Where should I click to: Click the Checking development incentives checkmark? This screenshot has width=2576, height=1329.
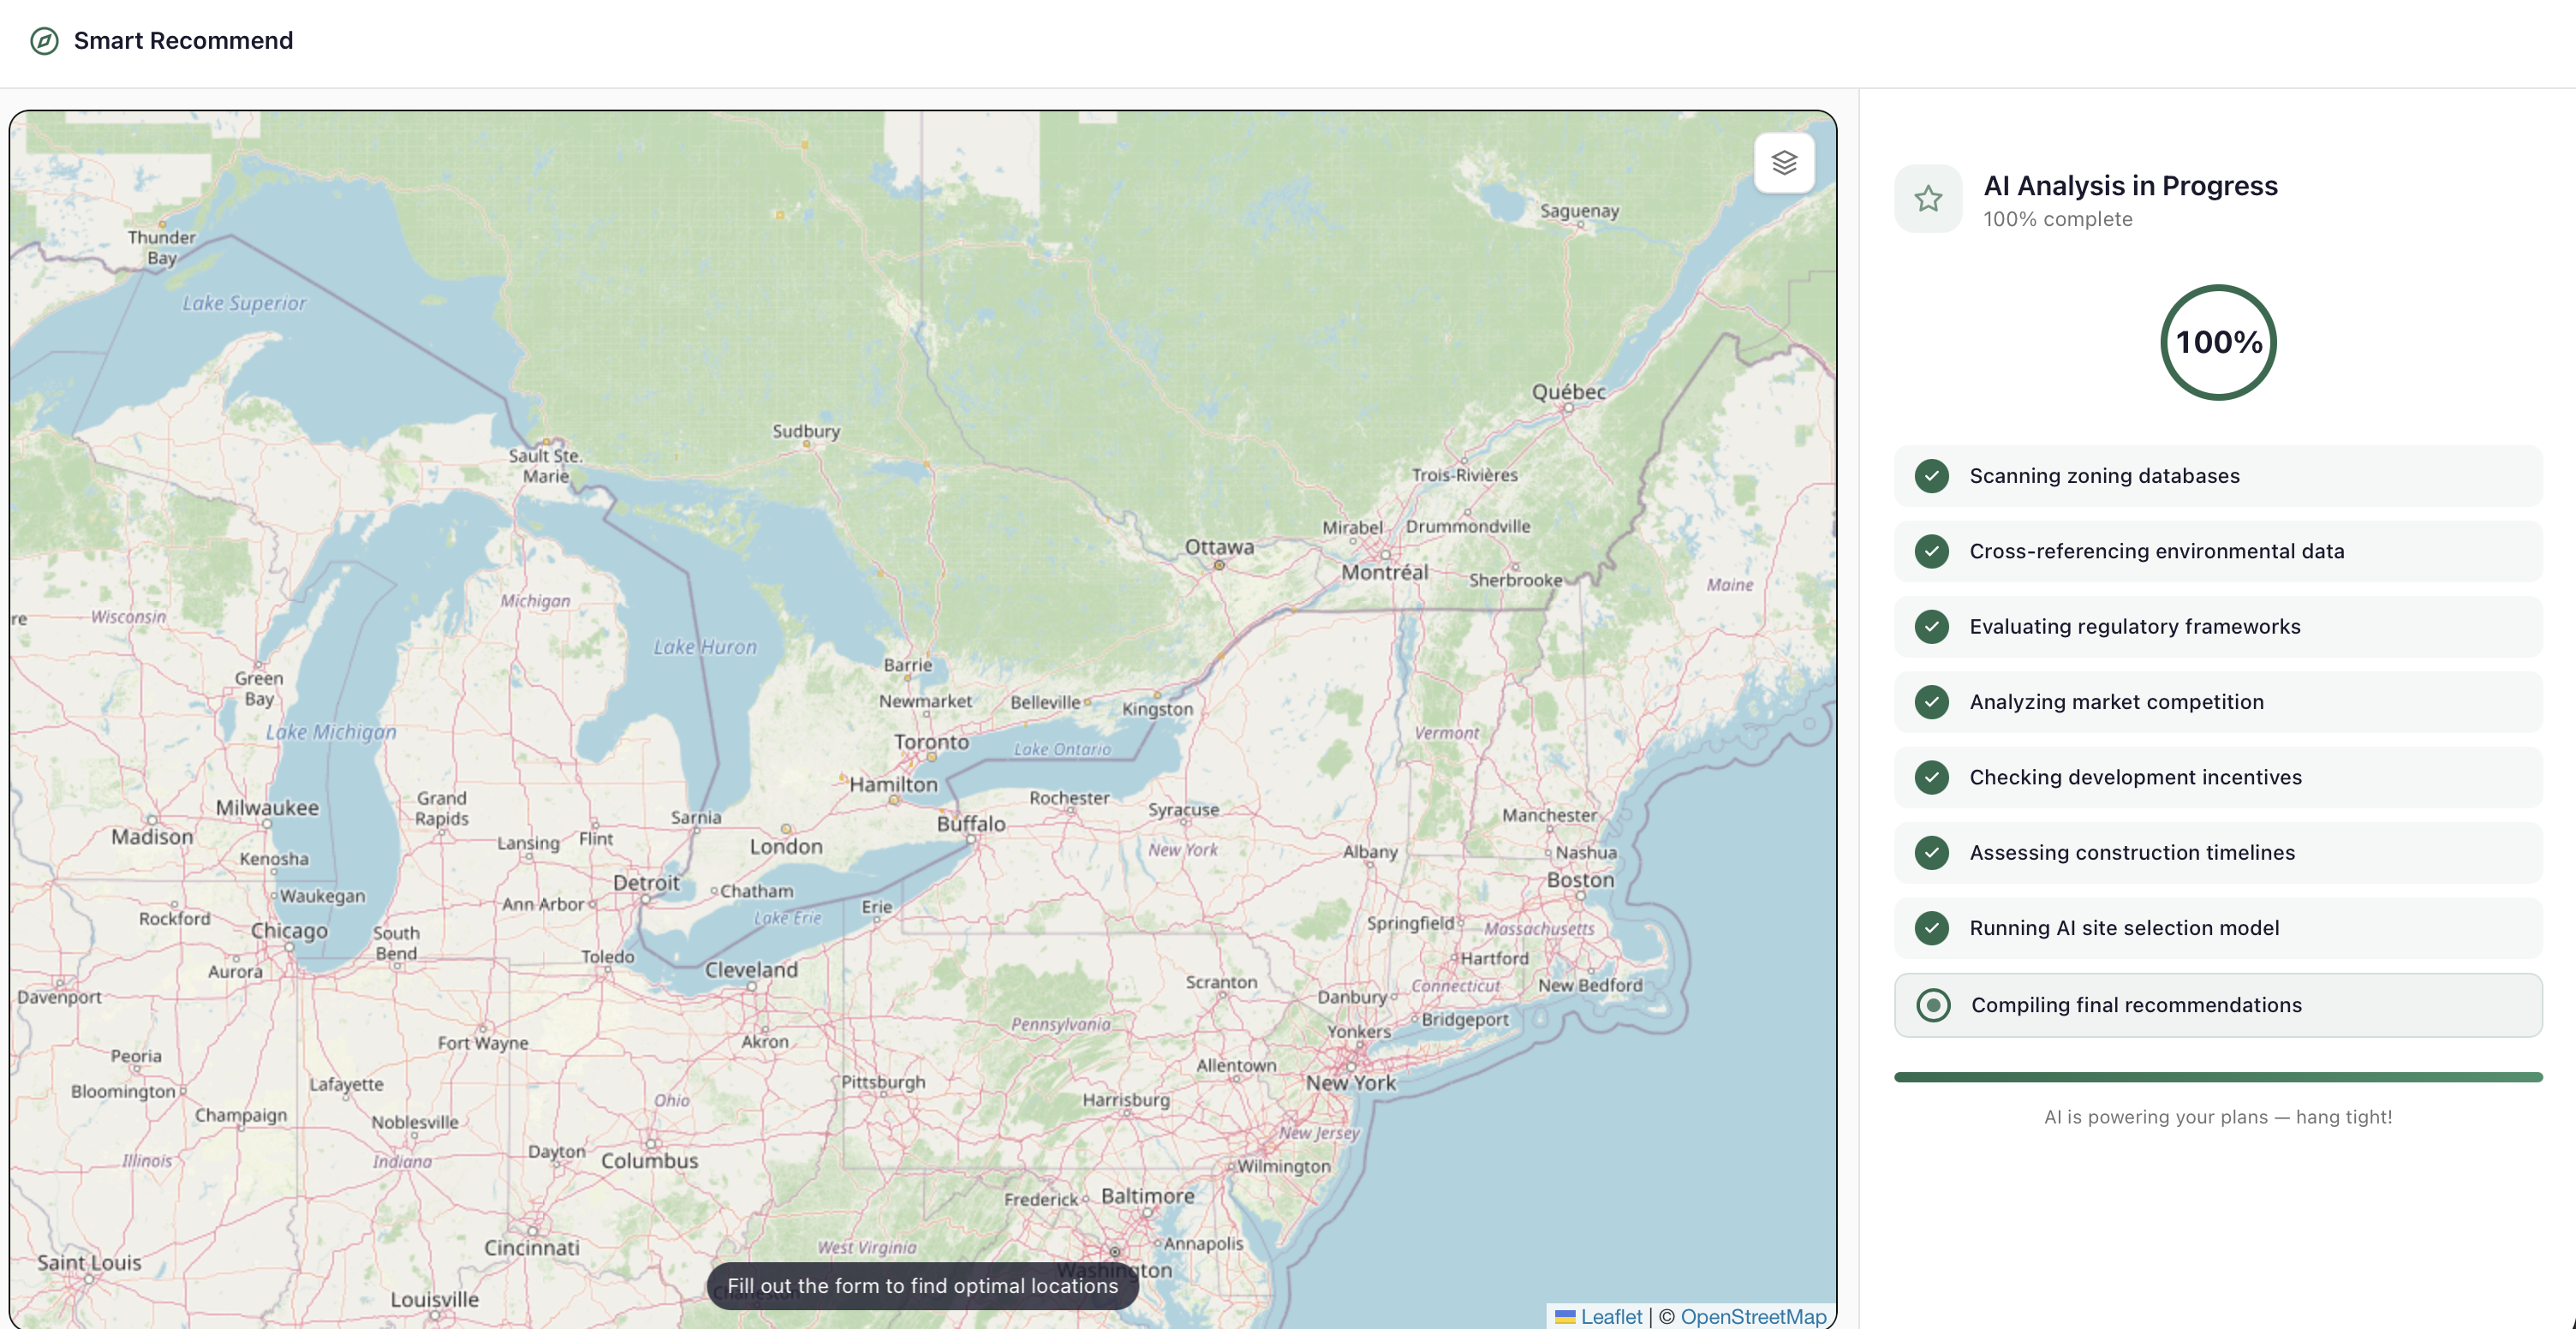click(1932, 777)
